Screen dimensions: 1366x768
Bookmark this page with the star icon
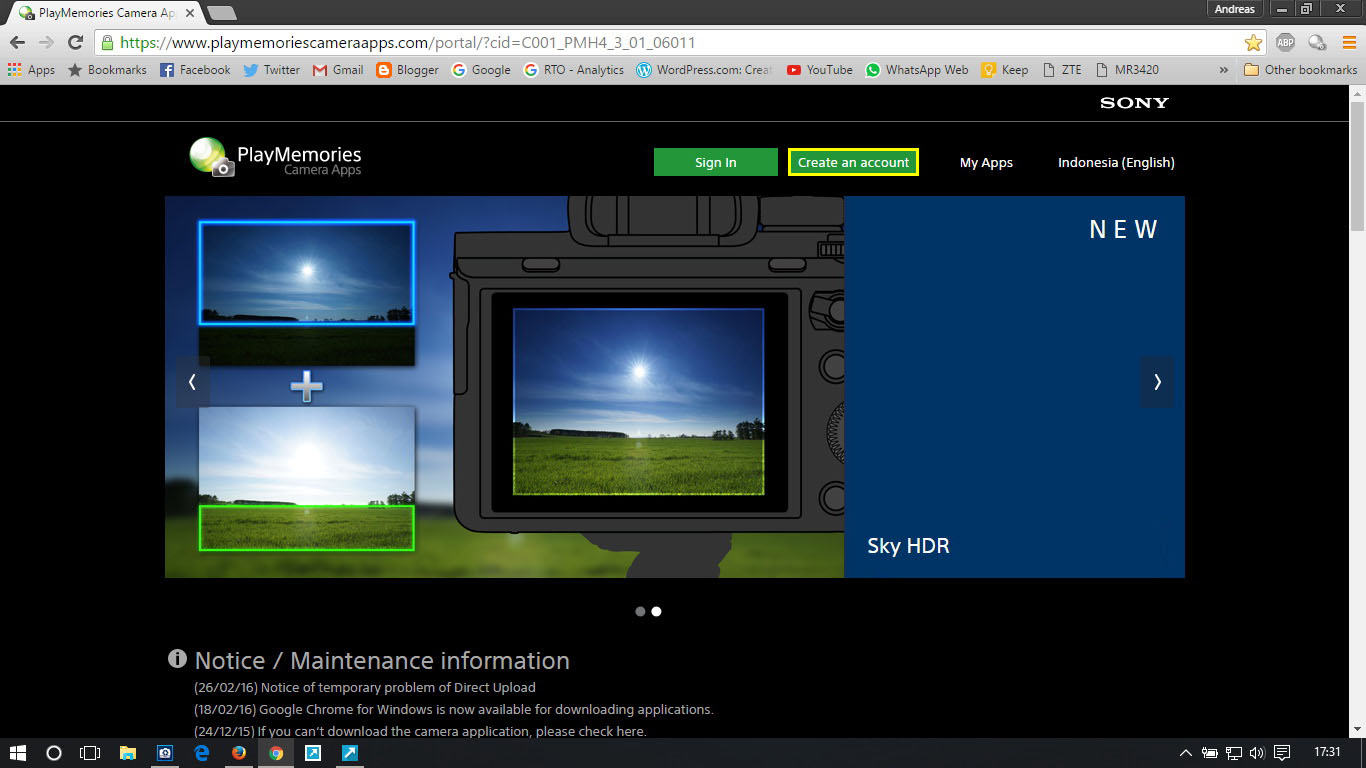pos(1252,42)
